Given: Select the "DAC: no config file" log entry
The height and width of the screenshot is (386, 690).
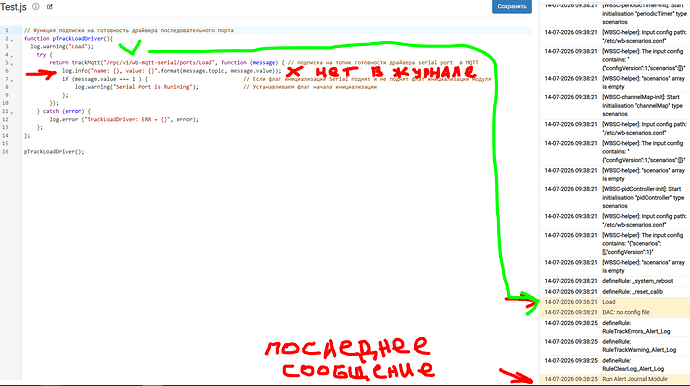Looking at the screenshot, I should 615,312.
